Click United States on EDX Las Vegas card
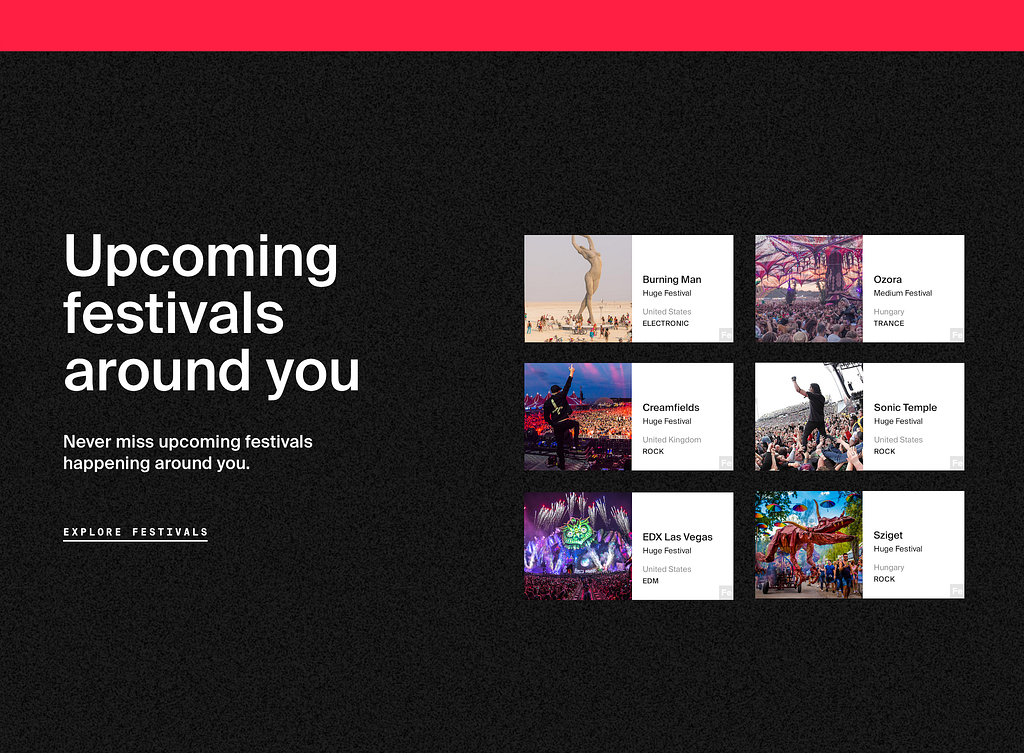This screenshot has width=1024, height=753. click(x=667, y=569)
